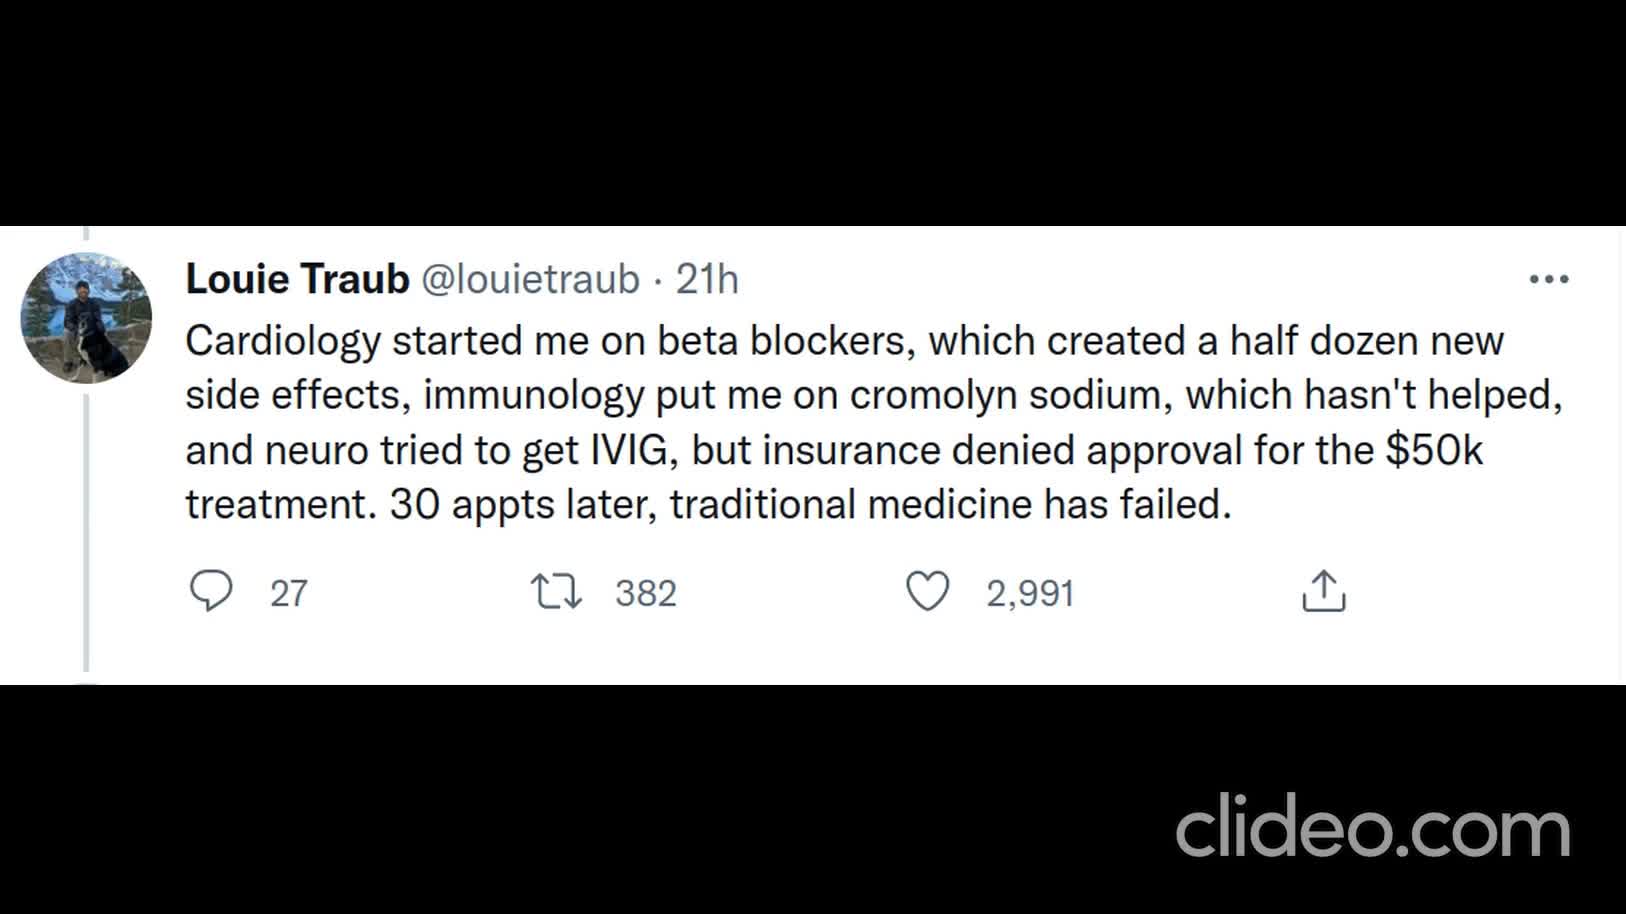
Task: Click the thread line below the avatar
Action: (86, 530)
